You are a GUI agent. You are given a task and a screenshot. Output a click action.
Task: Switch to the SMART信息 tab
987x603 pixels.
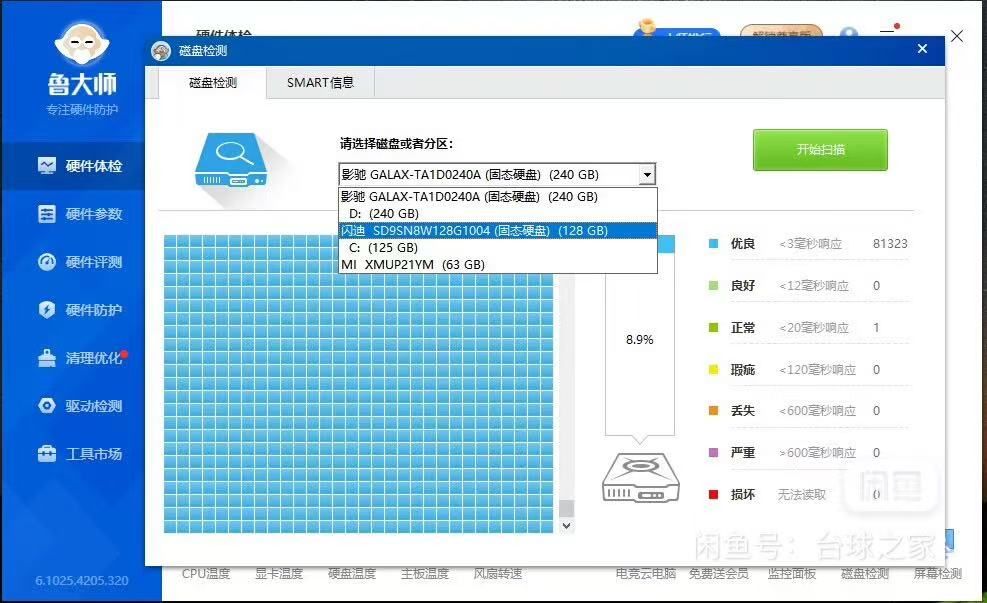pos(320,83)
